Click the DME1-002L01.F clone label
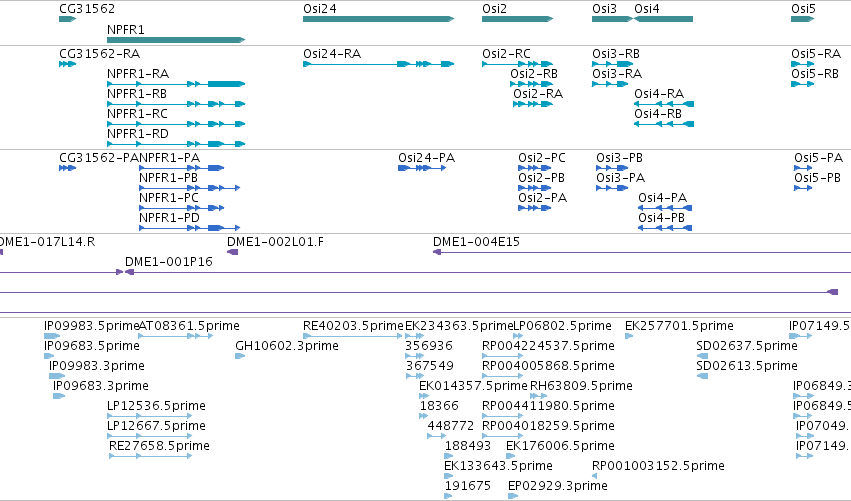 [x=275, y=242]
